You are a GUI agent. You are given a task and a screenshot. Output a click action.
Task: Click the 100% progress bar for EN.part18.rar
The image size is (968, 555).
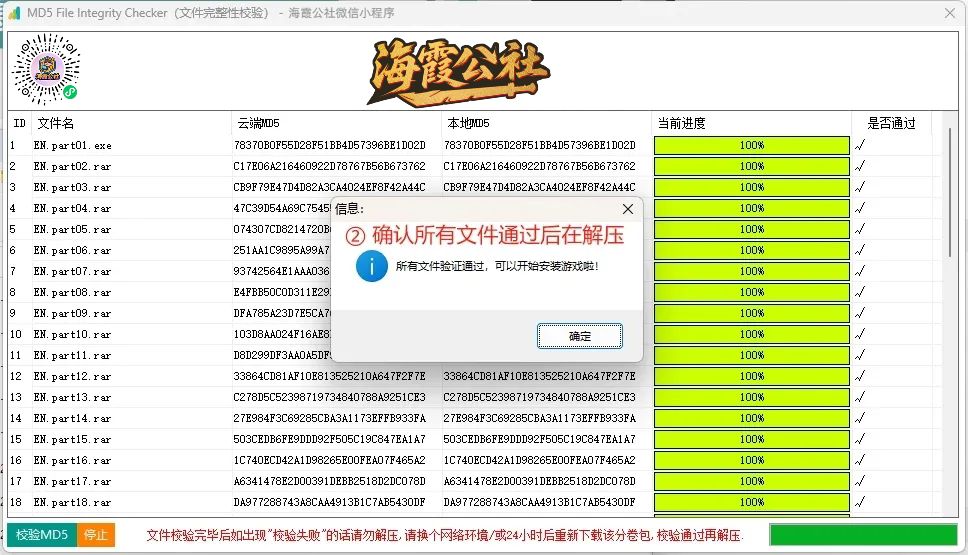pos(751,502)
